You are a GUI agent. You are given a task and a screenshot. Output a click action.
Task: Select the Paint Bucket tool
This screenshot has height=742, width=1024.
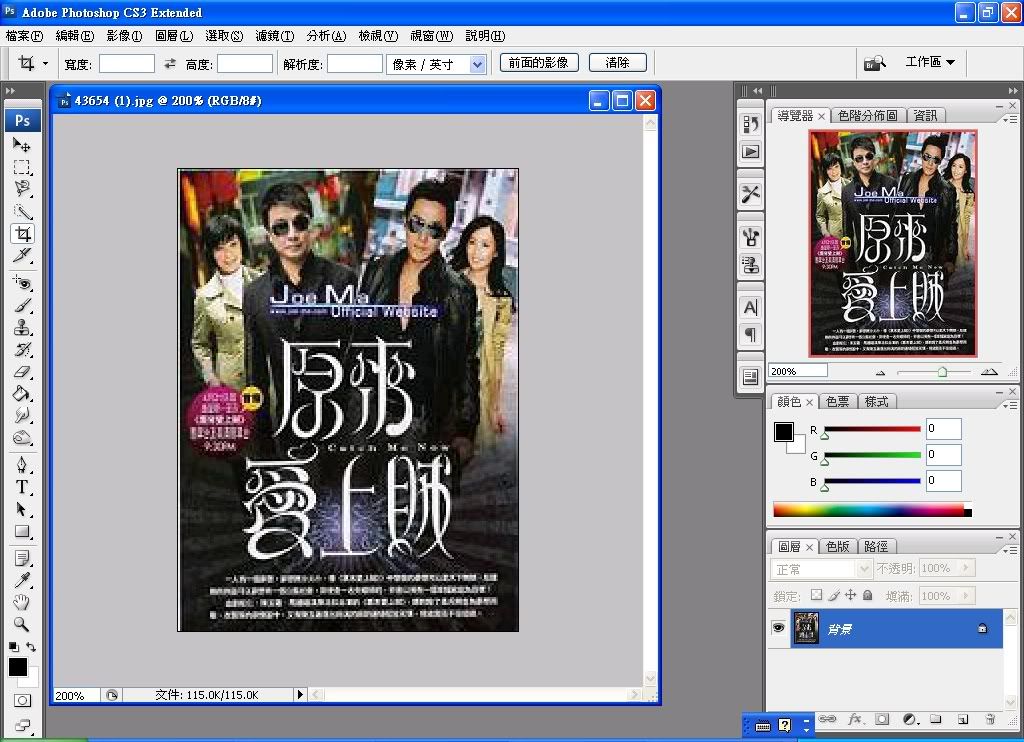pos(22,394)
